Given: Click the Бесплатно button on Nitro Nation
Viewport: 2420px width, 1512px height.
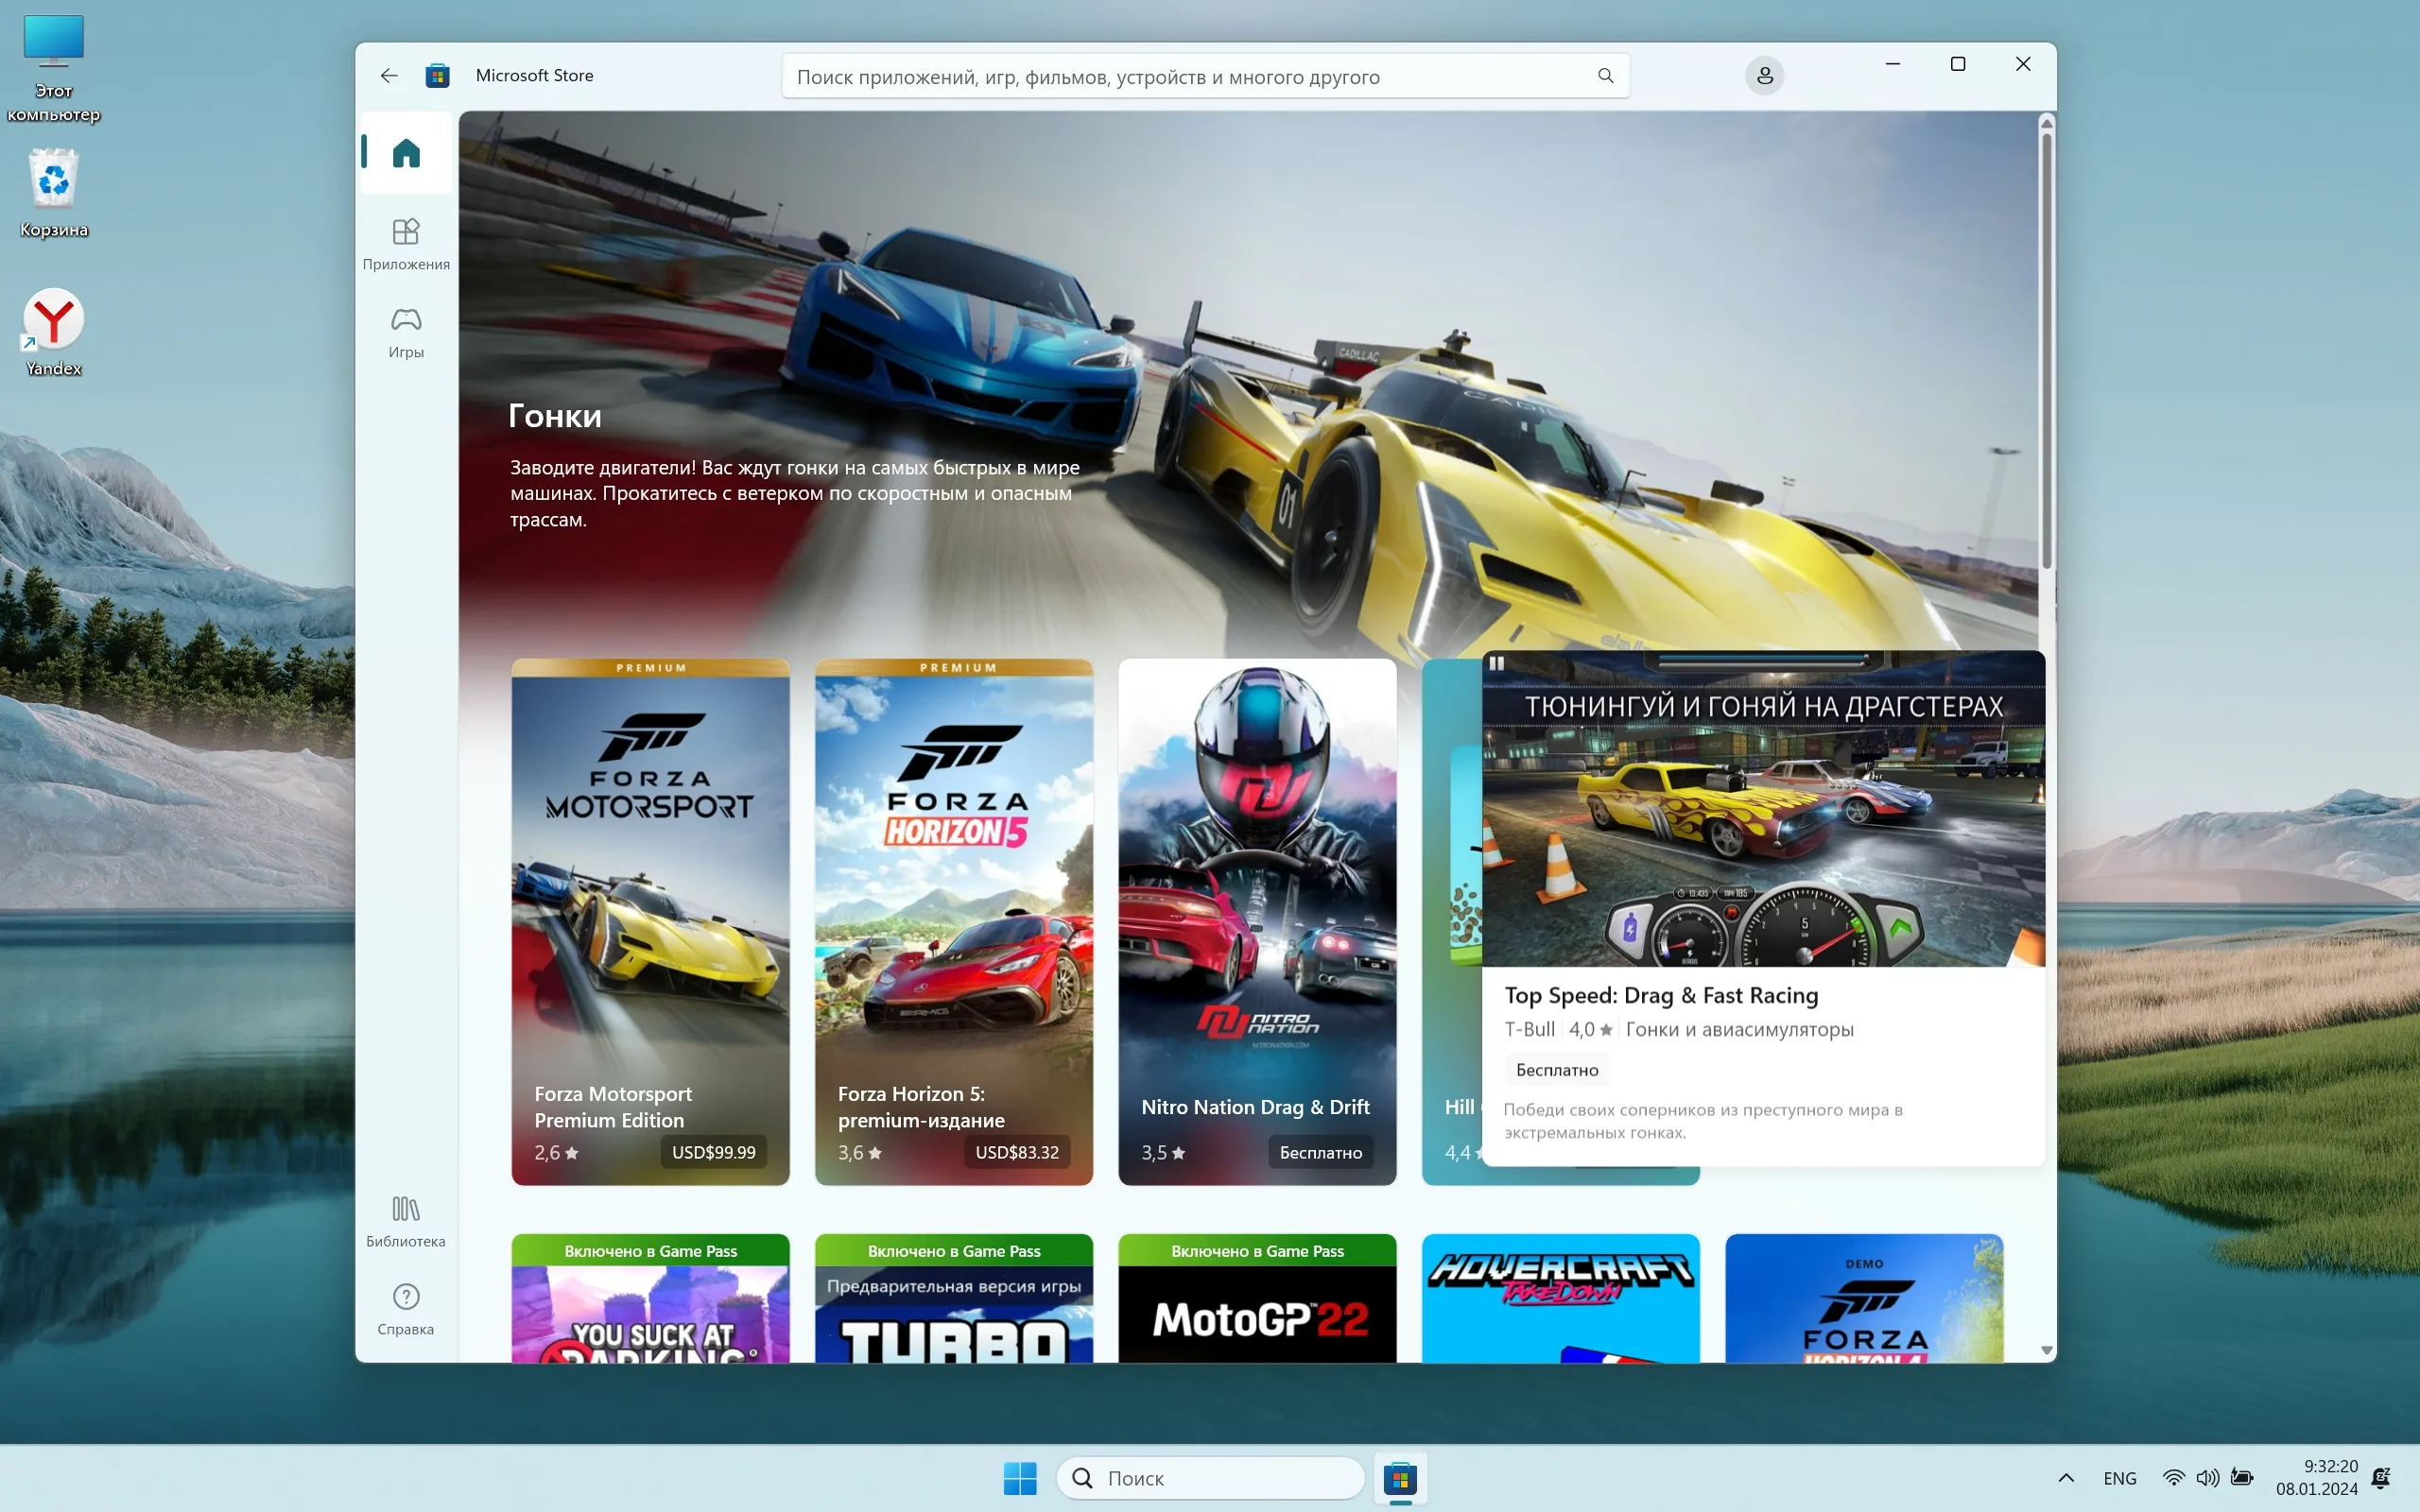Looking at the screenshot, I should [1320, 1152].
